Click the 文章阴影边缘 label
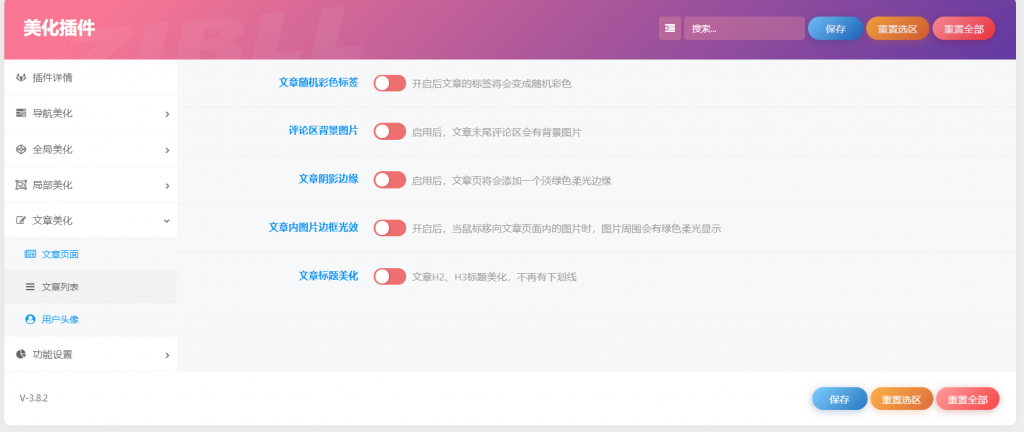The image size is (1024, 432). [328, 179]
